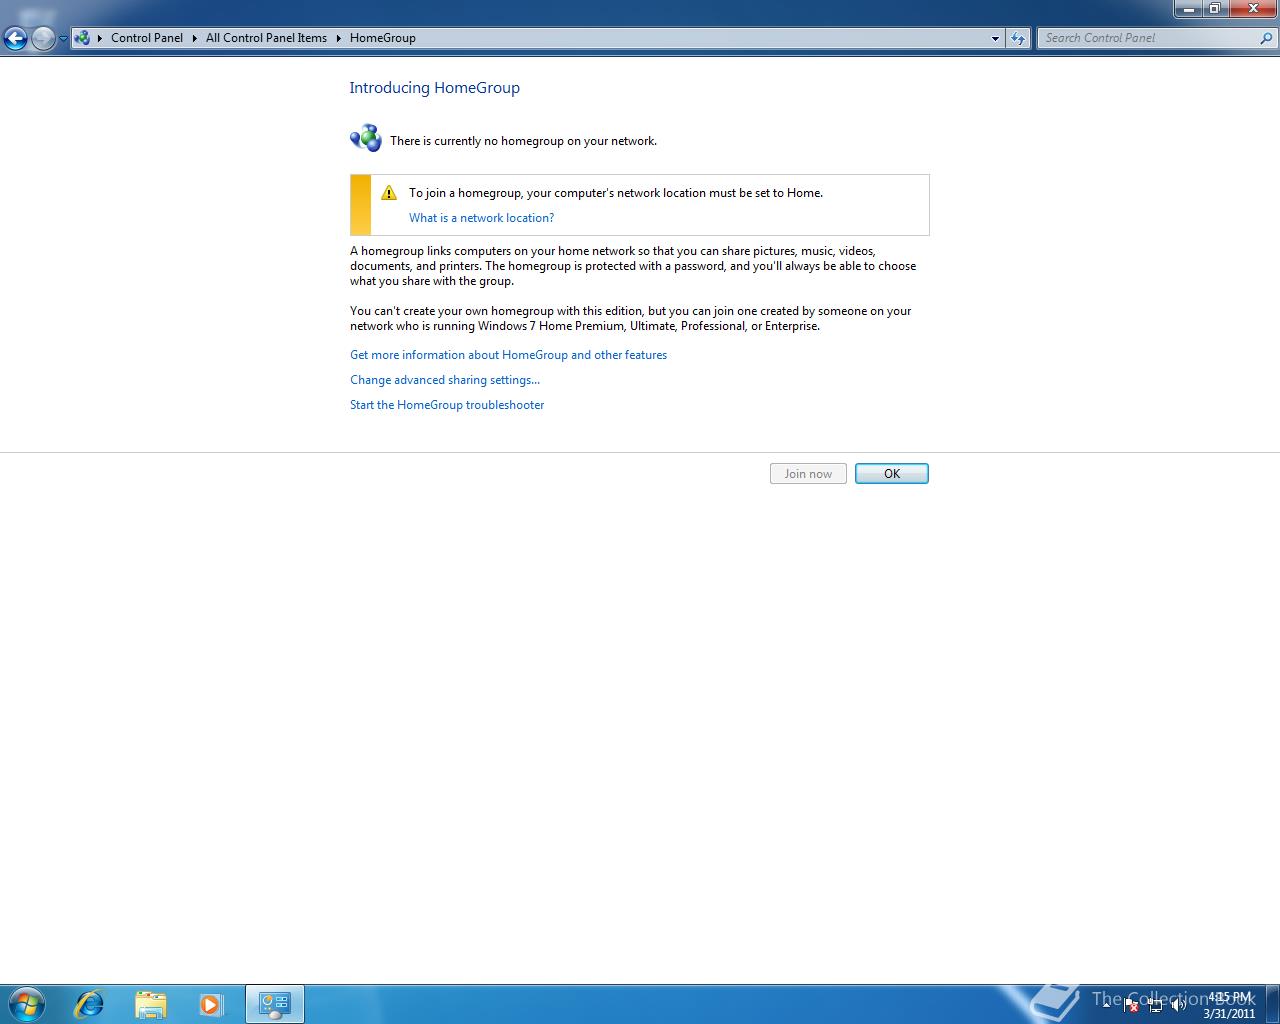Image resolution: width=1280 pixels, height=1024 pixels.
Task: Open Change advanced sharing settings
Action: [x=445, y=380]
